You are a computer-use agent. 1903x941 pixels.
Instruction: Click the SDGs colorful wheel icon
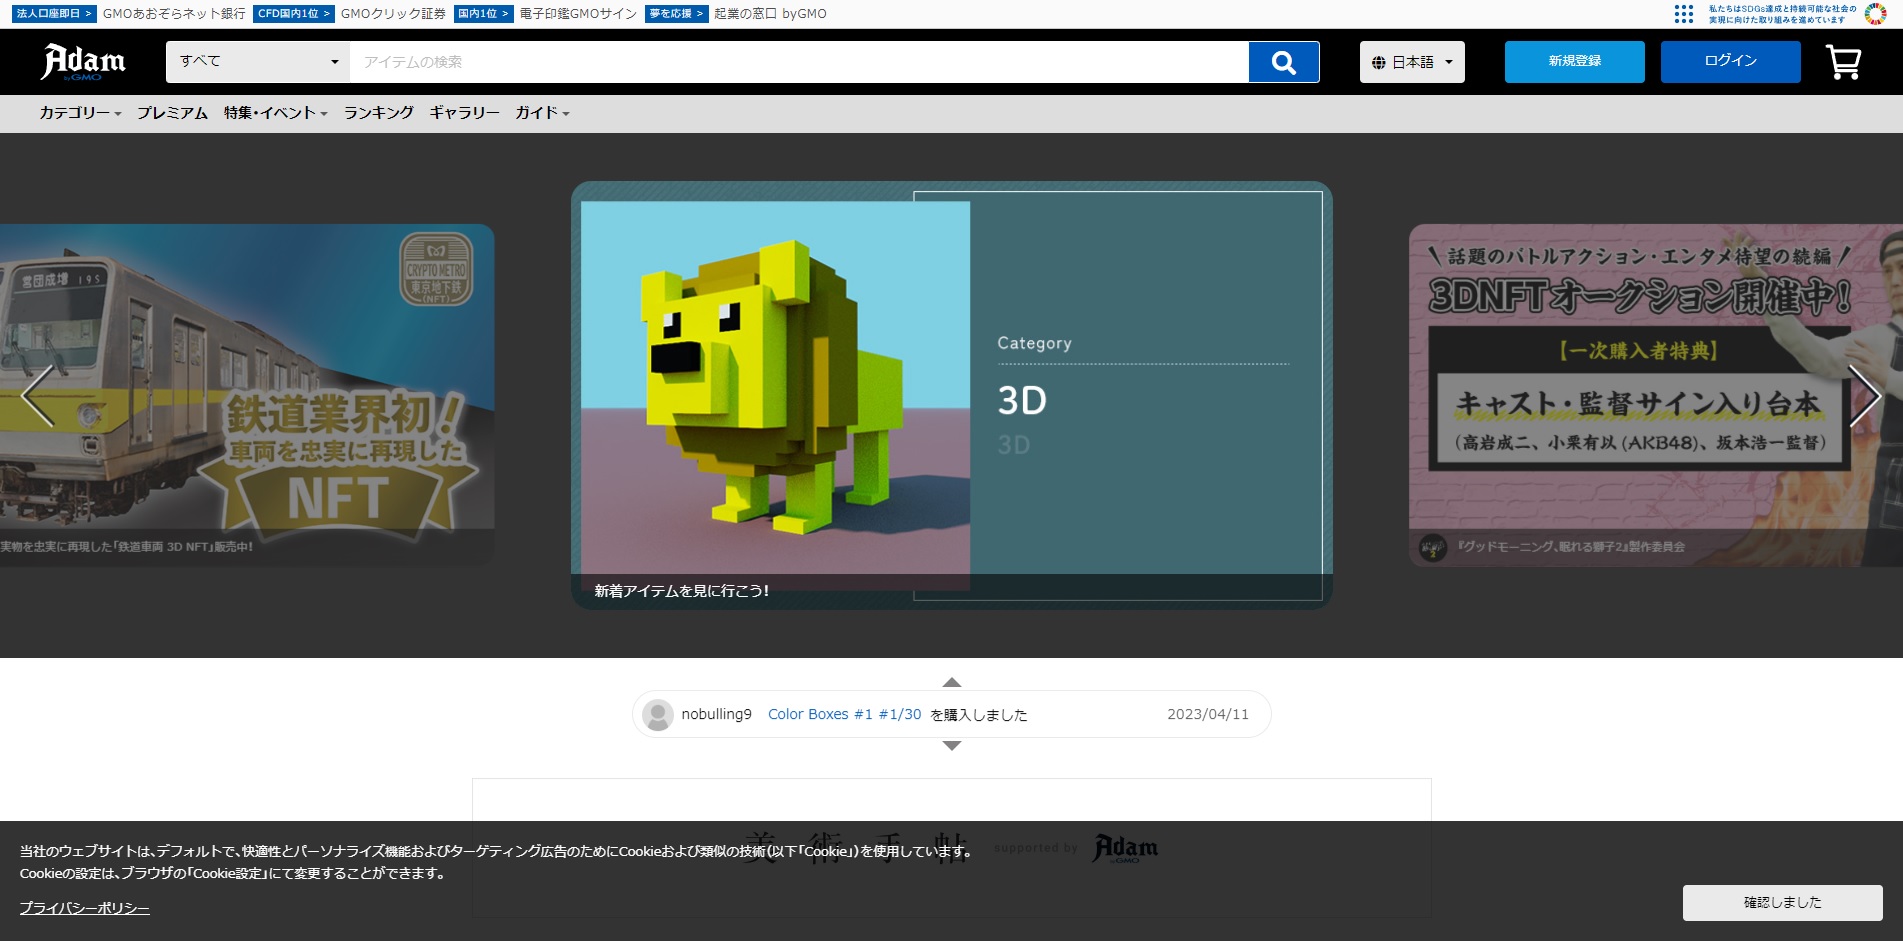[1875, 14]
